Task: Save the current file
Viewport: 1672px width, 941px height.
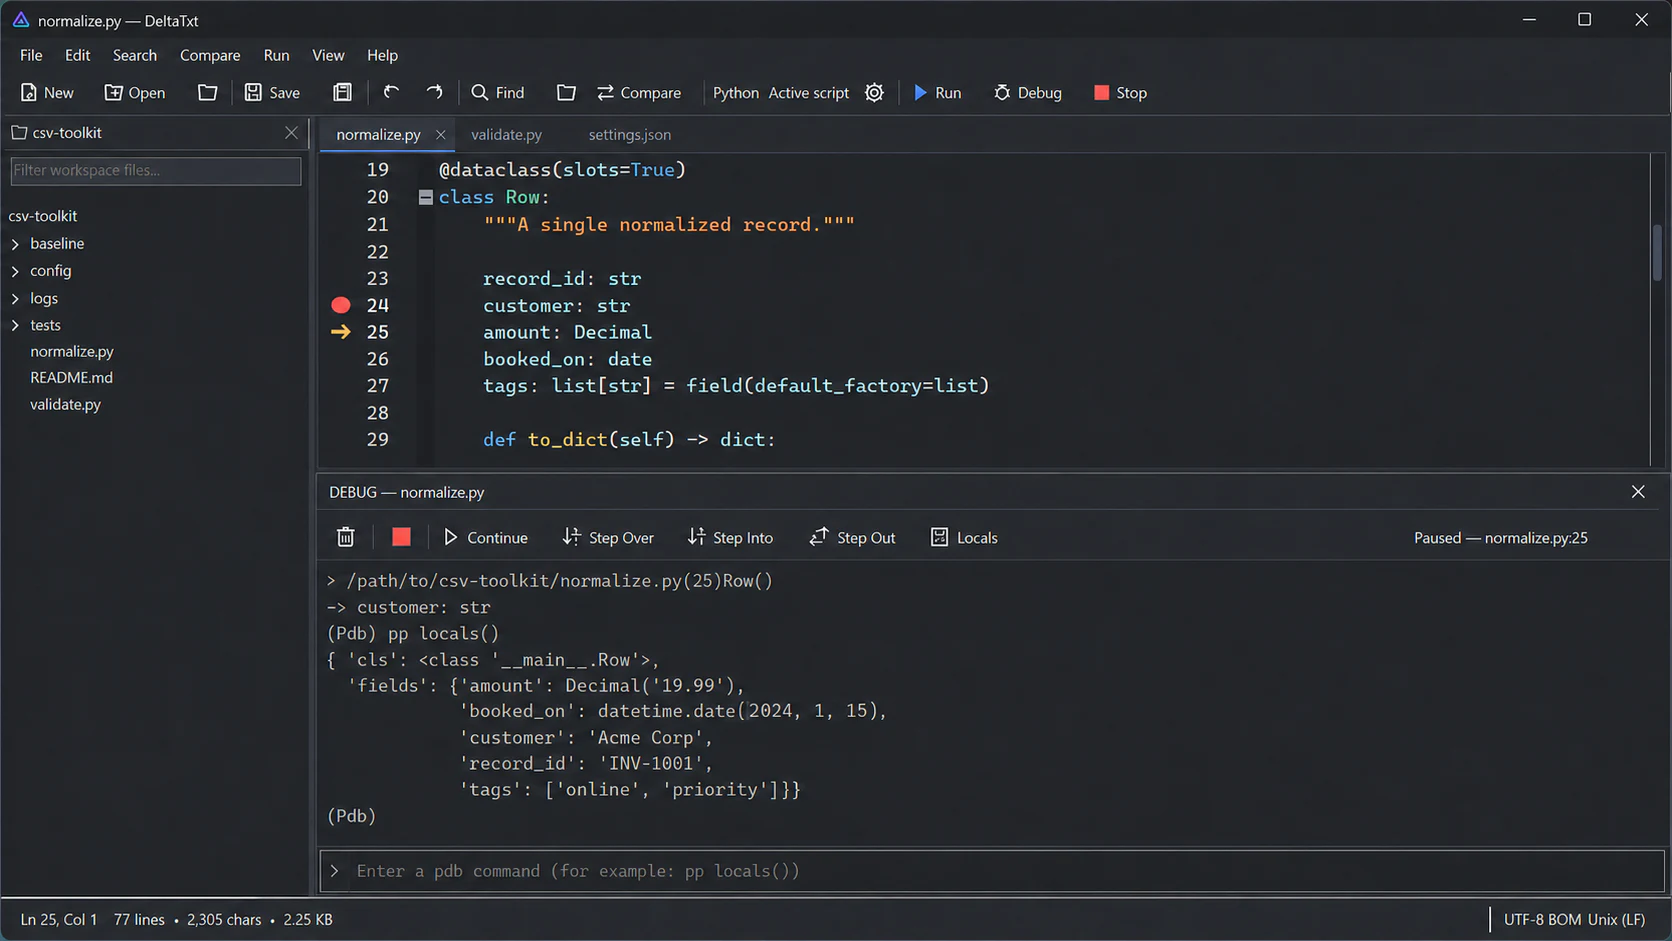Action: pyautogui.click(x=271, y=93)
